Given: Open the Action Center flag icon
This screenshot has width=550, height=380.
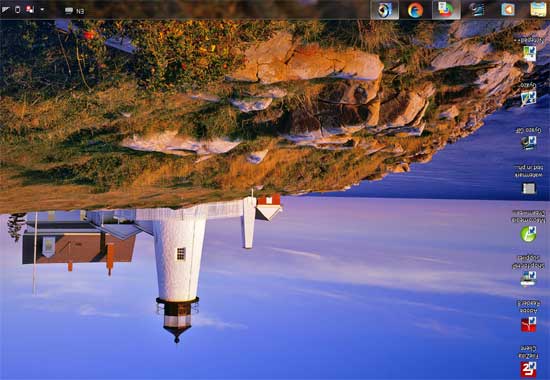Looking at the screenshot, I should pyautogui.click(x=29, y=9).
